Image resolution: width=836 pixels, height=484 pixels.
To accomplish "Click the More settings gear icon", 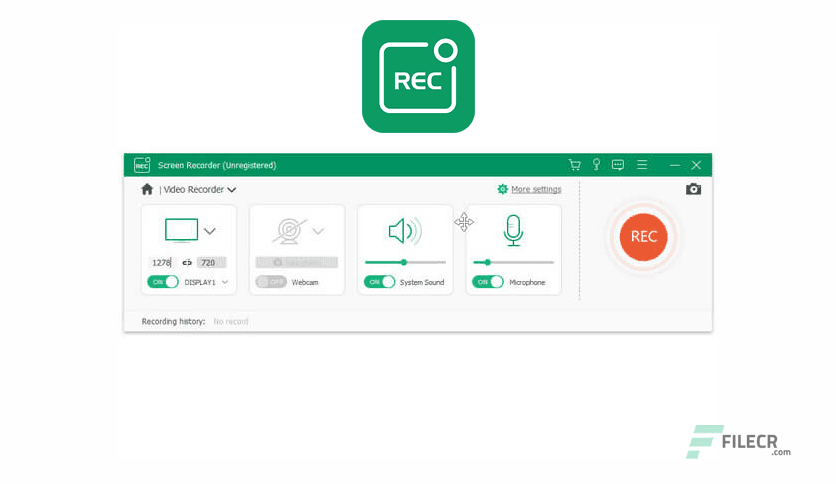I will tap(502, 189).
